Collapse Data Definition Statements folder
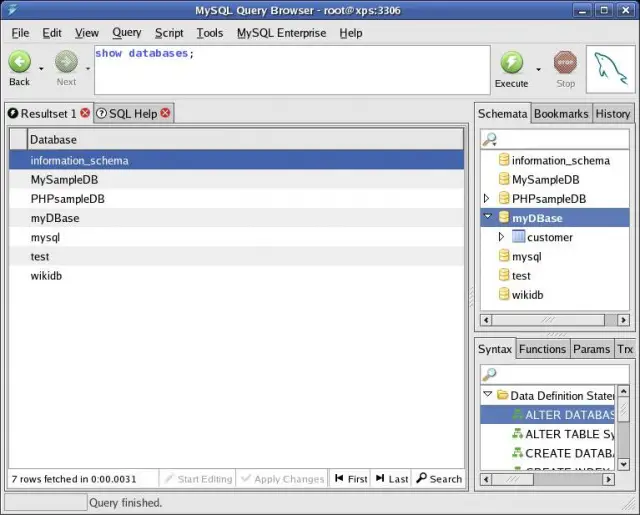The width and height of the screenshot is (640, 515). pos(487,396)
